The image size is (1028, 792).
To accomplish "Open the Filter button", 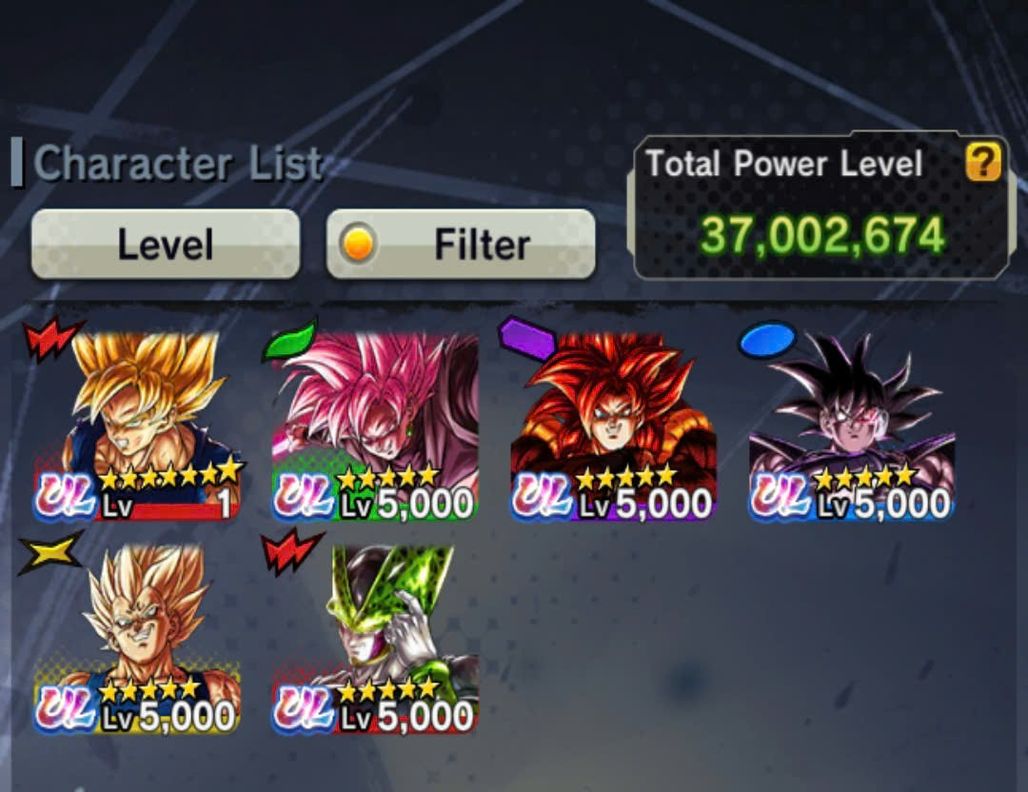I will click(461, 244).
